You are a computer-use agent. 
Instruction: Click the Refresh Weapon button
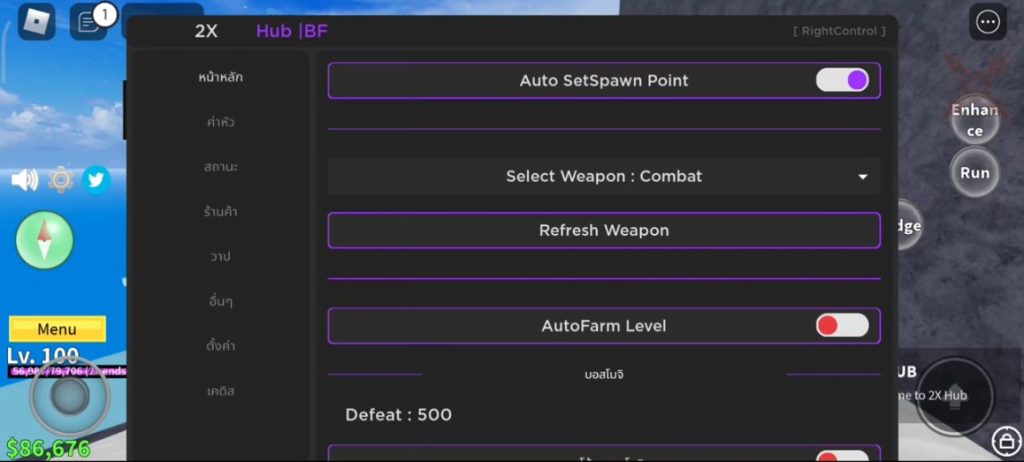tap(603, 230)
